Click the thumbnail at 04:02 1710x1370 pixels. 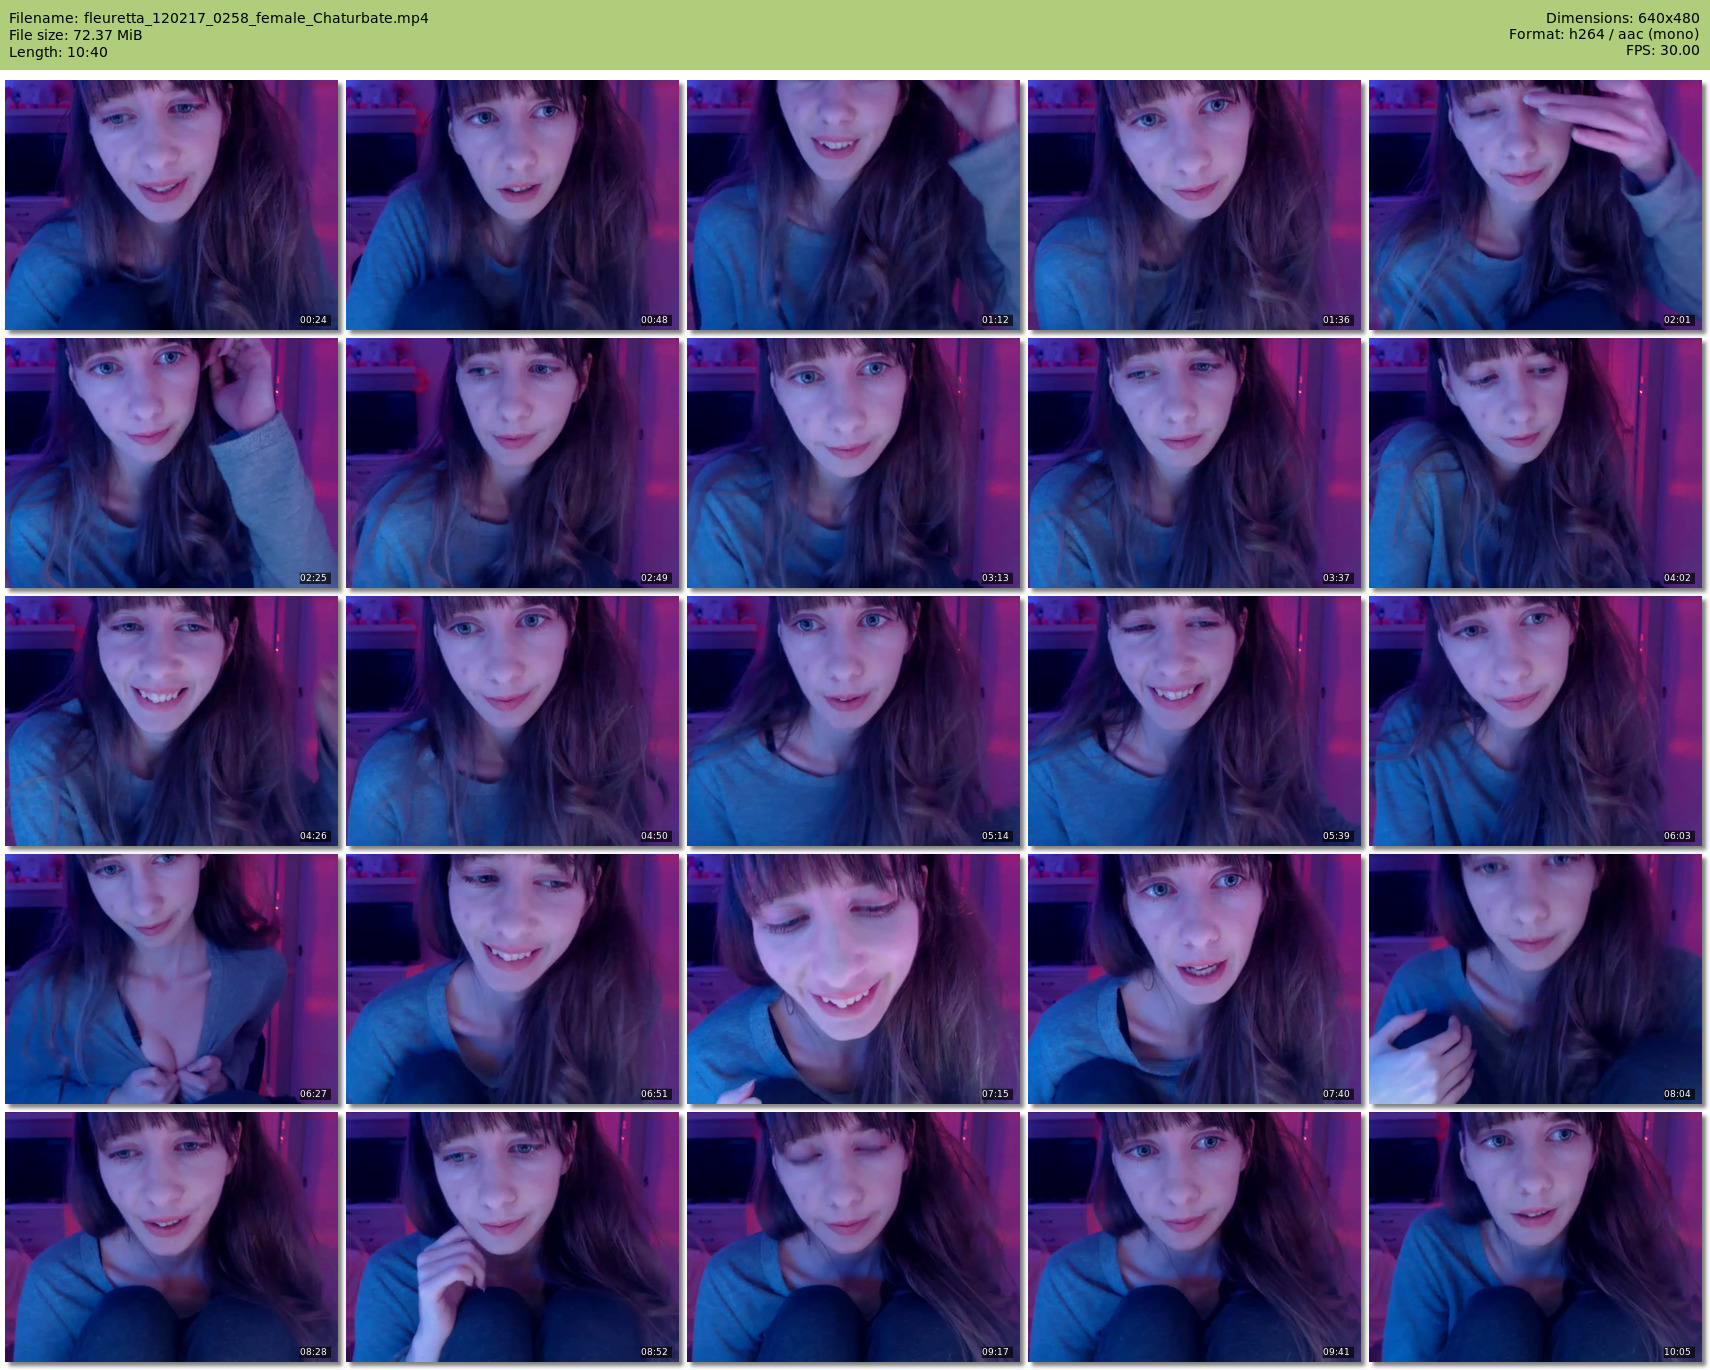coord(1536,463)
